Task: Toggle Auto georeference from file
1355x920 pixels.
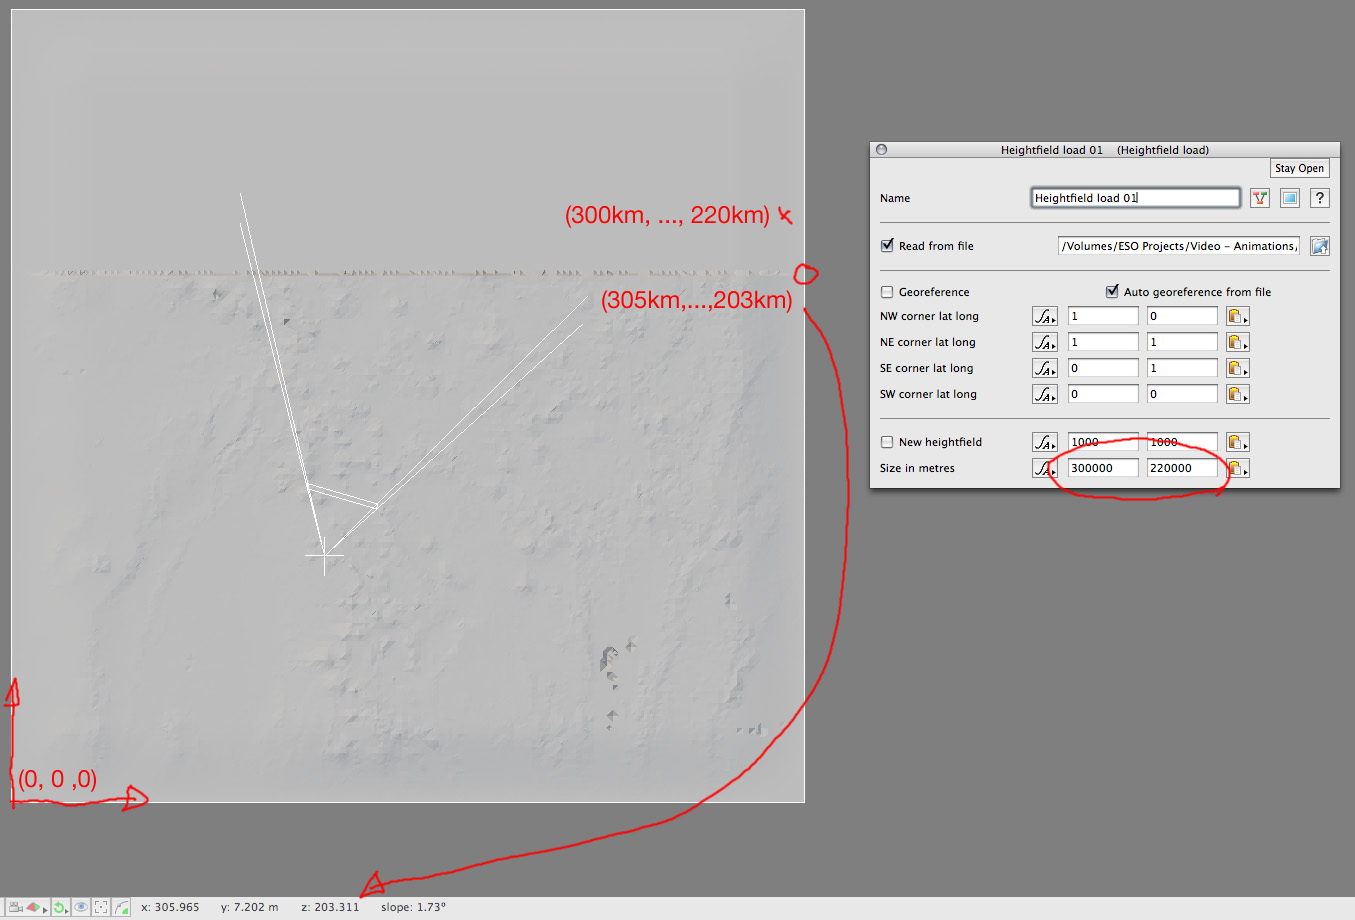Action: point(1112,292)
